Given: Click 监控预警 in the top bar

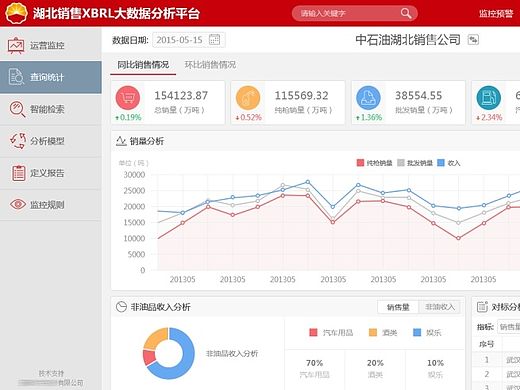Looking at the screenshot, I should 496,14.
